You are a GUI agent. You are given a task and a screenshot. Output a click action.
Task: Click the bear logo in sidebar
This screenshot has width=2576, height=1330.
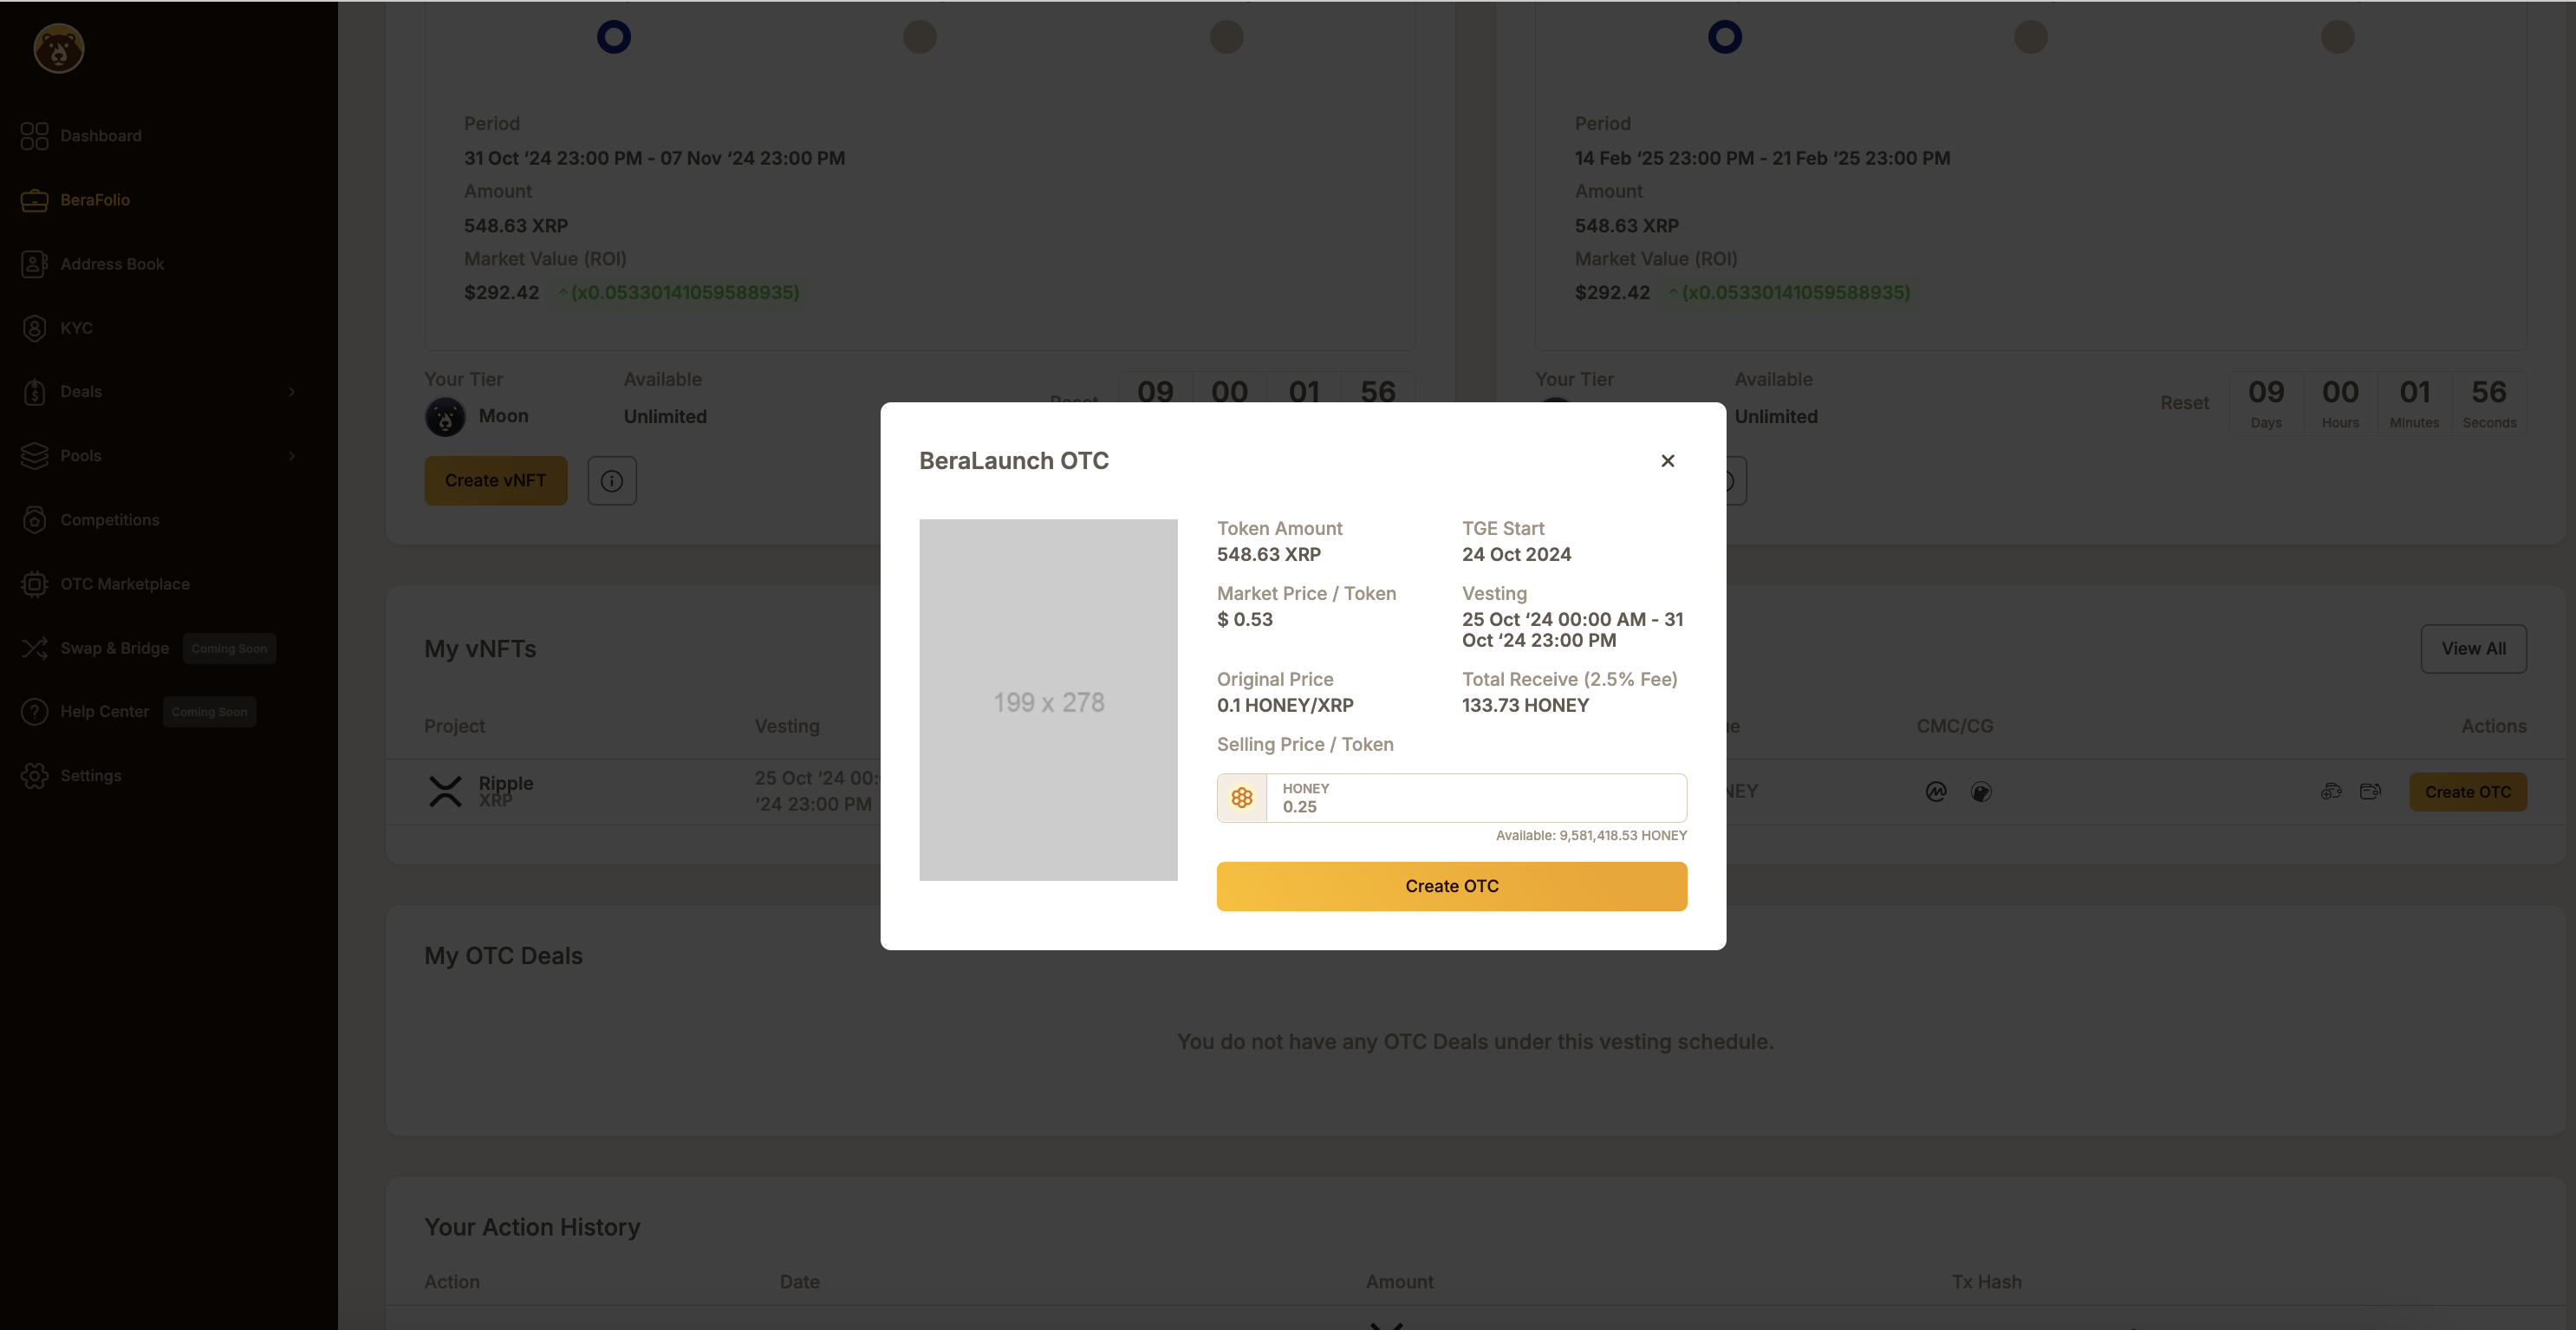[59, 48]
